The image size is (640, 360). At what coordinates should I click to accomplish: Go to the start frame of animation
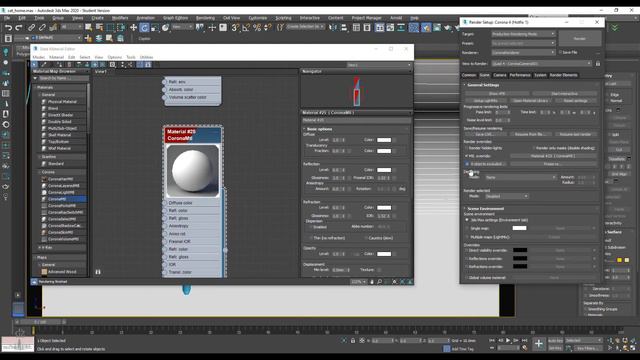pos(492,340)
